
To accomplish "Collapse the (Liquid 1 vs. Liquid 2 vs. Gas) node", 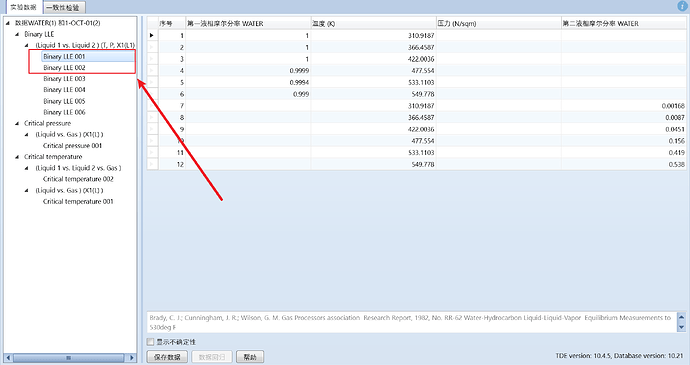I will point(27,168).
